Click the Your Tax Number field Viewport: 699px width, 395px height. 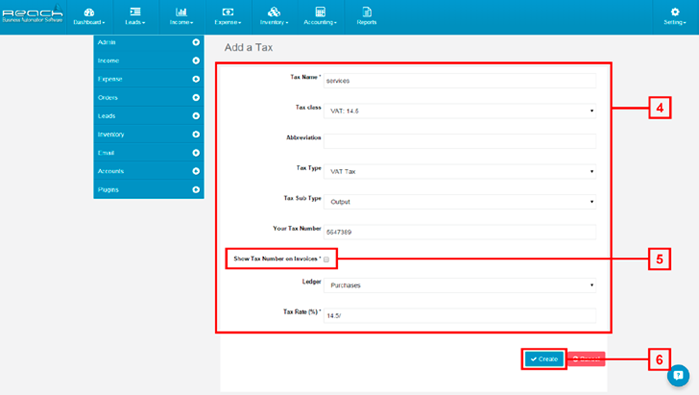coord(460,232)
